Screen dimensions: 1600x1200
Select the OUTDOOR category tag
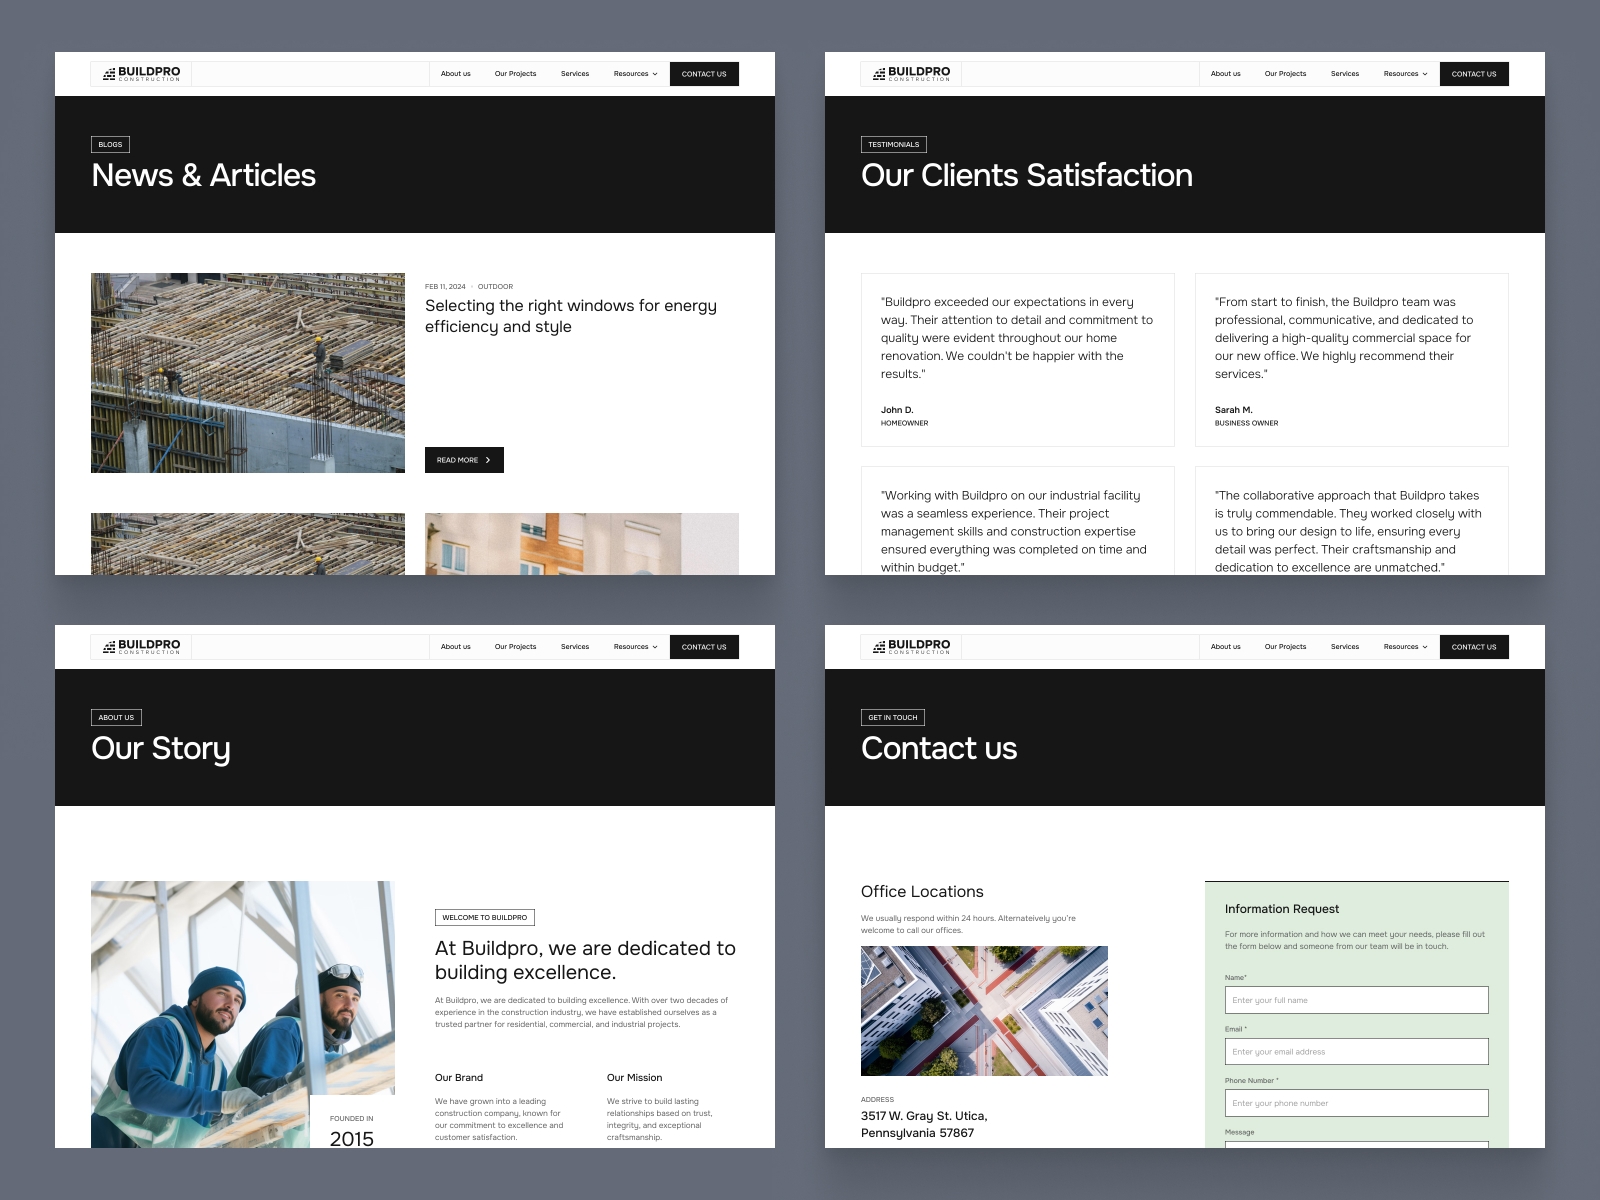tap(495, 287)
